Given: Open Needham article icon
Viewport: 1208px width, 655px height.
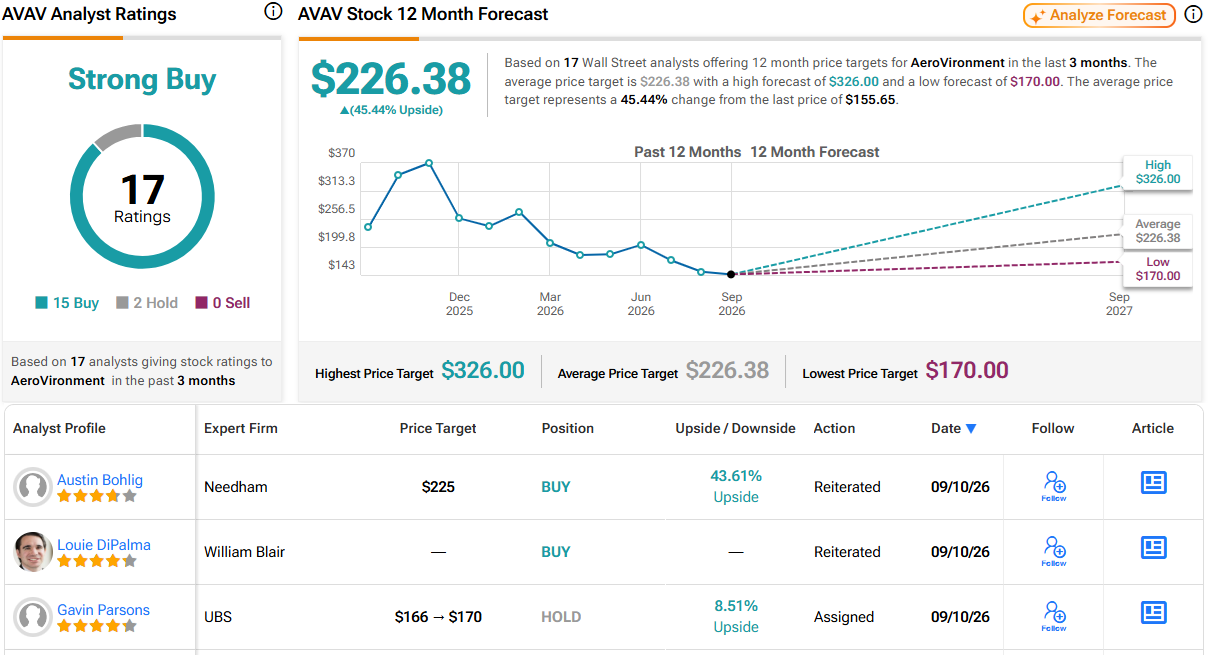Looking at the screenshot, I should 1154,483.
